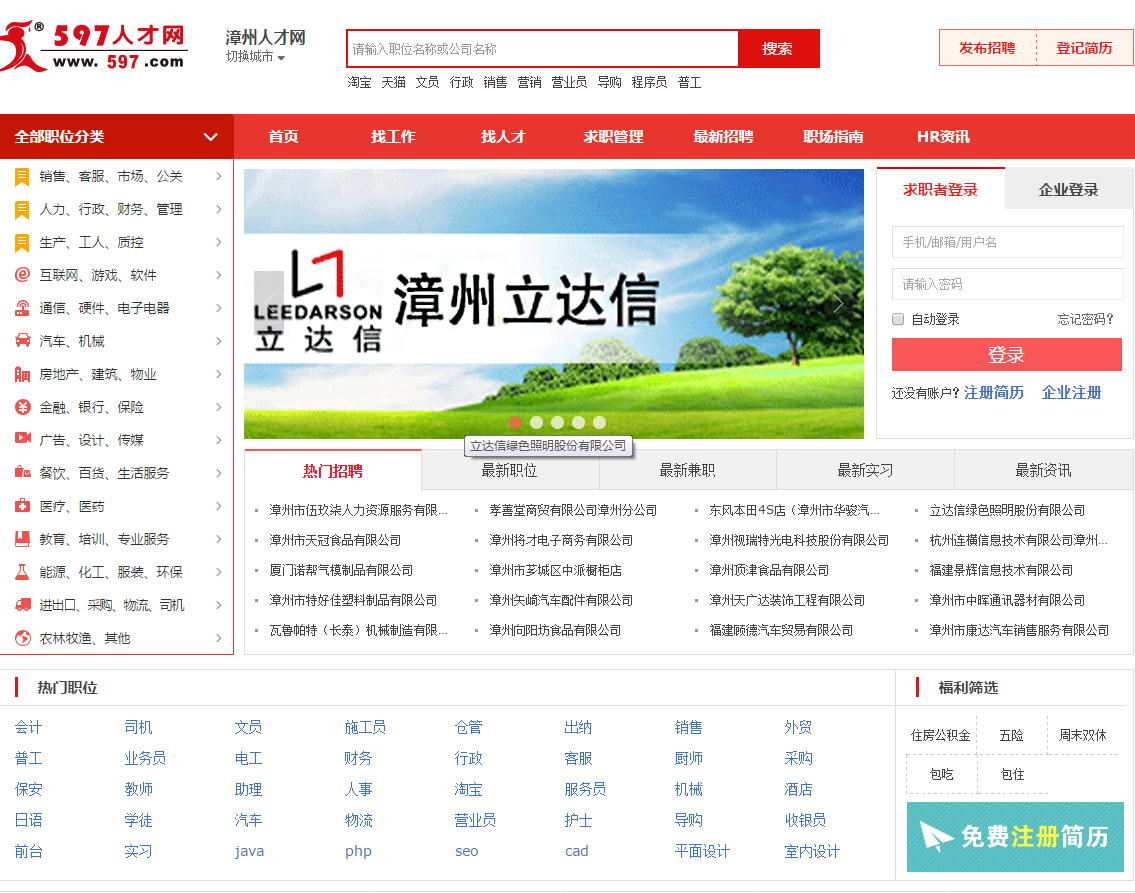Open the 企业注册 link
This screenshot has width=1135, height=893.
click(x=1071, y=392)
